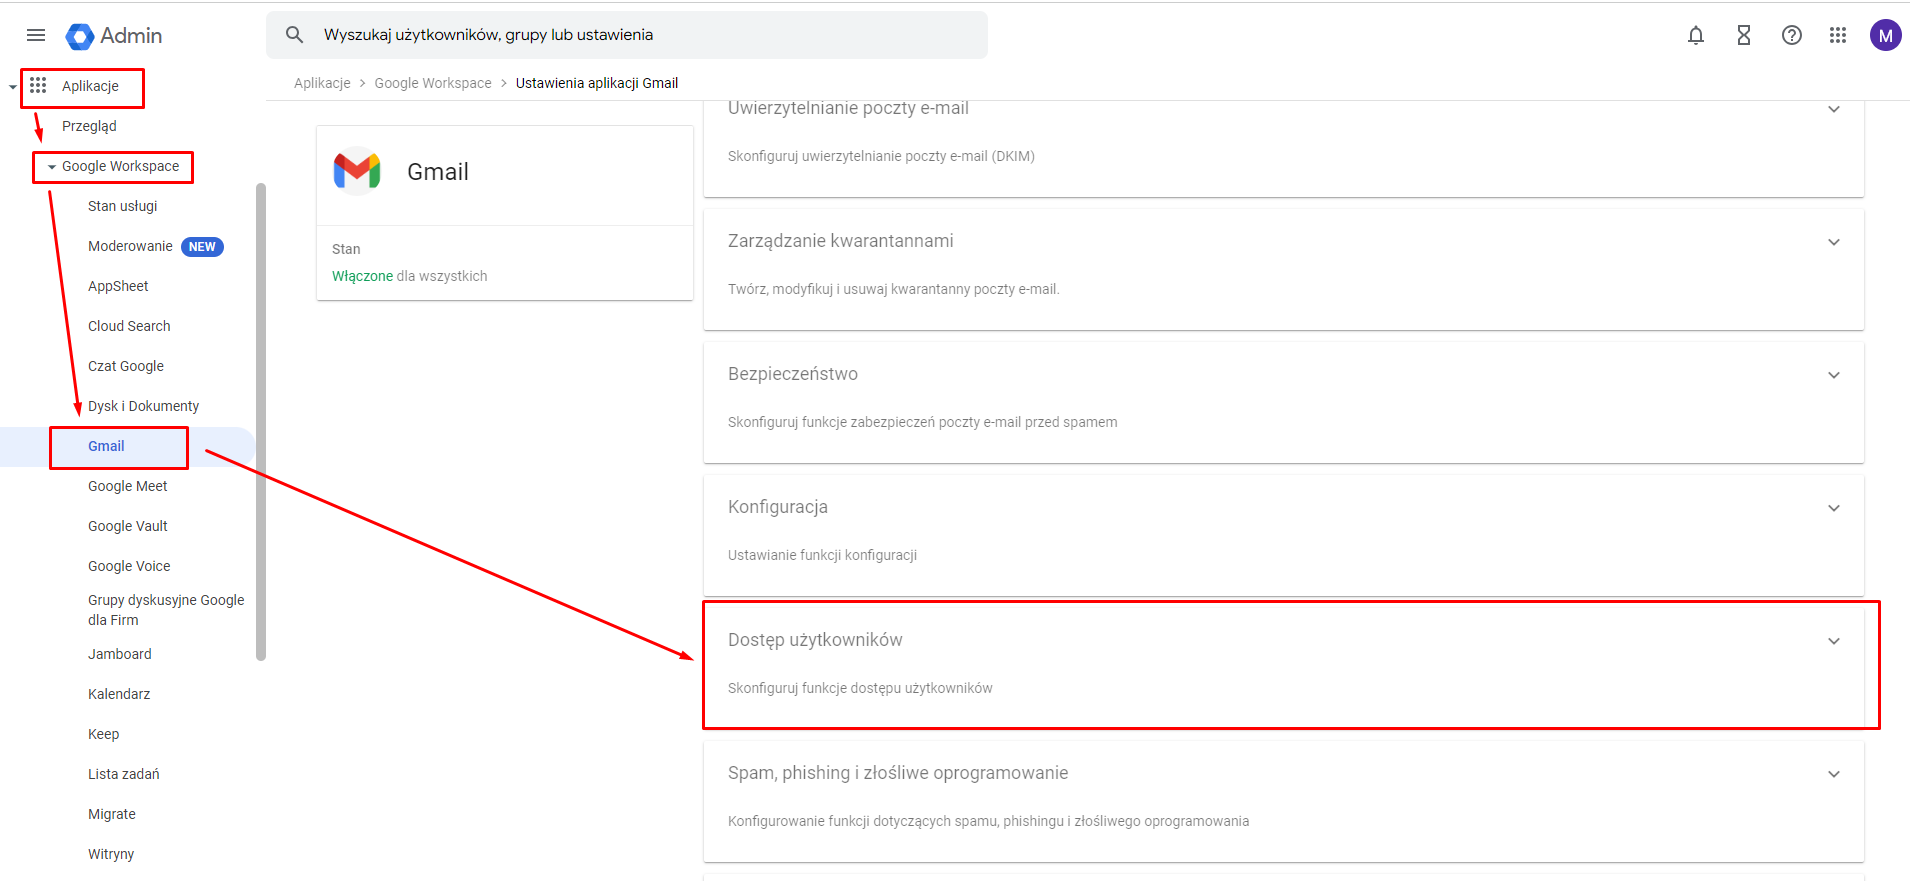1910x881 pixels.
Task: Click the NEW badge next to Moderowanie
Action: [x=202, y=247]
